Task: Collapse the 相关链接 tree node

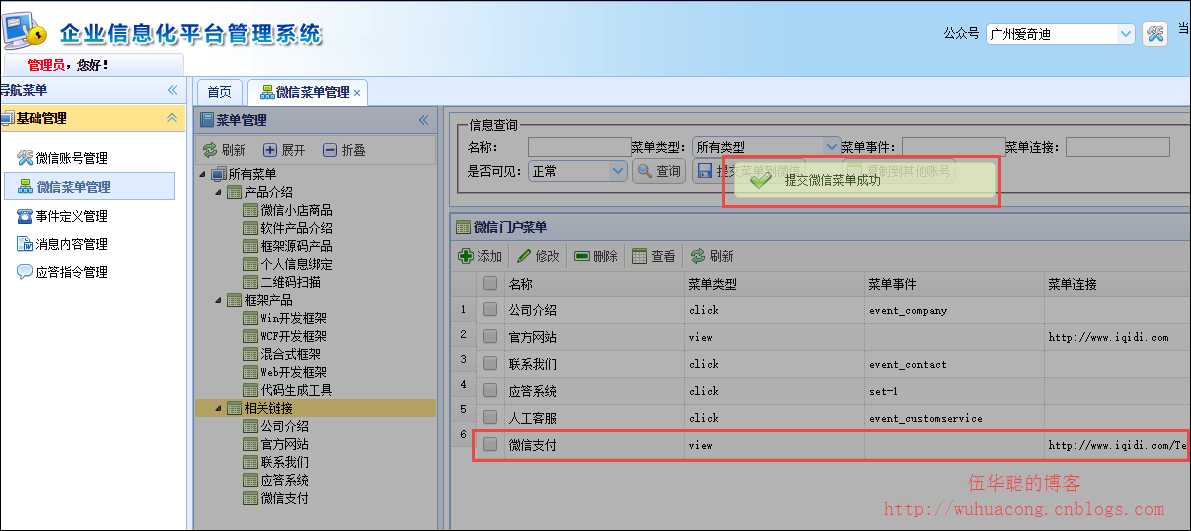Action: (x=219, y=408)
